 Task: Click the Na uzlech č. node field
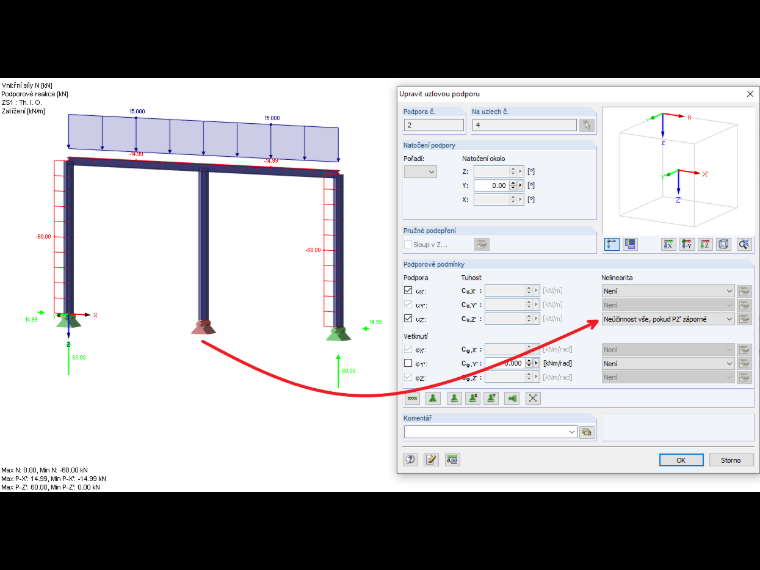coord(524,125)
